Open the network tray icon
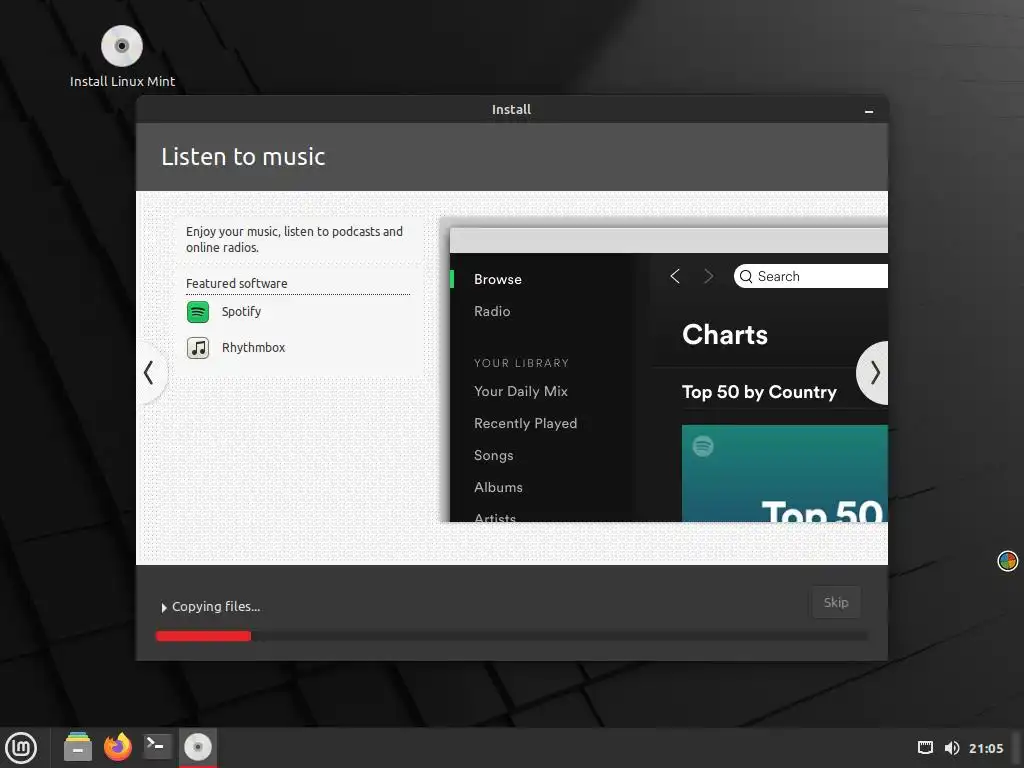1024x768 pixels. point(925,748)
